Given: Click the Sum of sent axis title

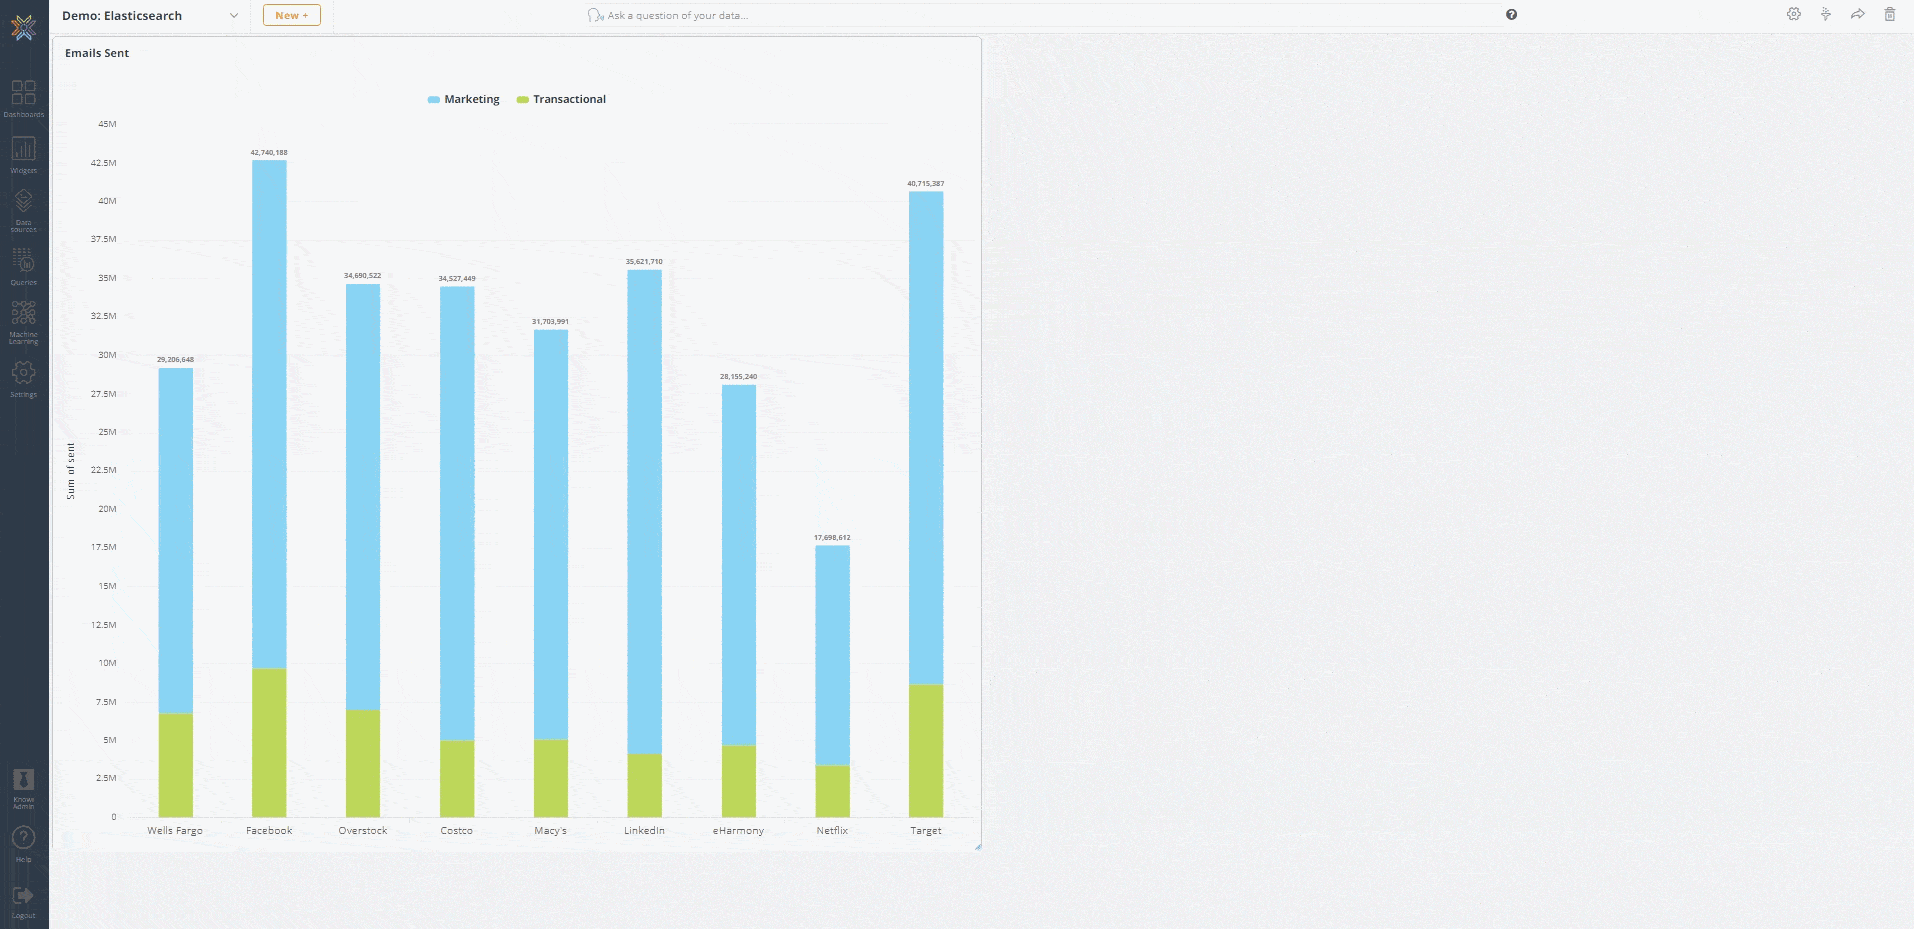Looking at the screenshot, I should (71, 471).
